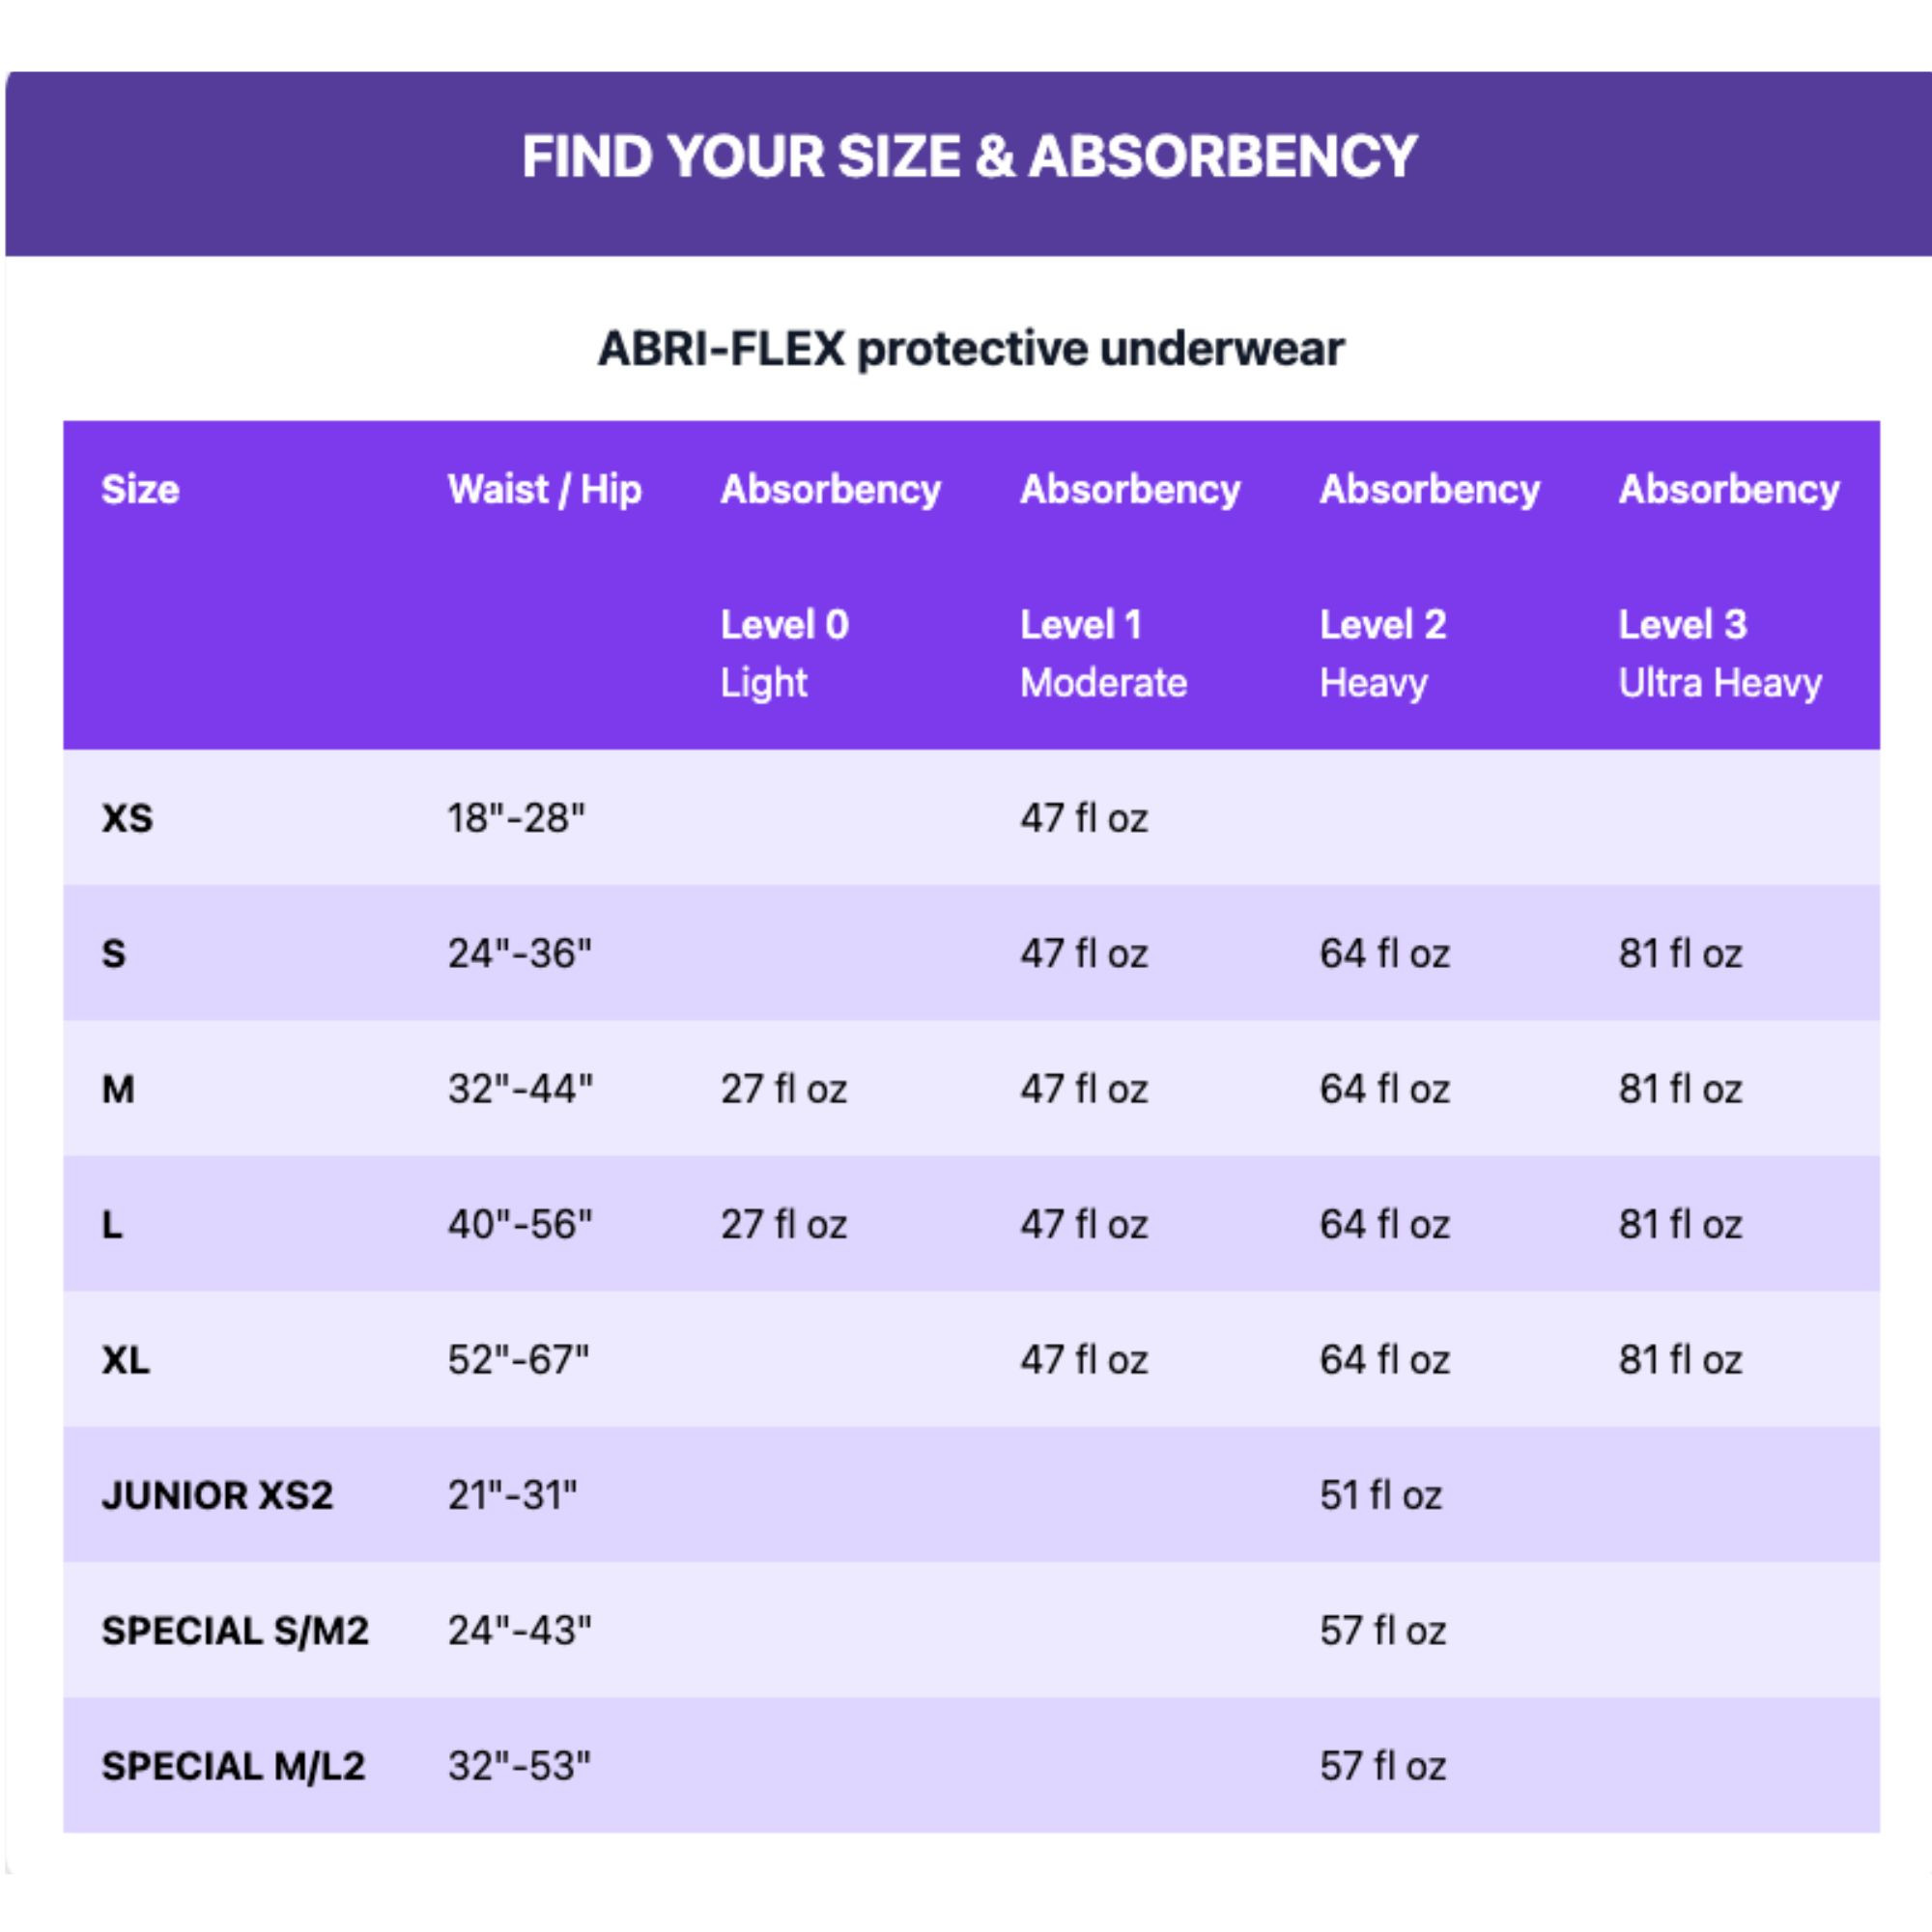
Task: Select the M row's 27 fl oz cell
Action: coord(783,1089)
